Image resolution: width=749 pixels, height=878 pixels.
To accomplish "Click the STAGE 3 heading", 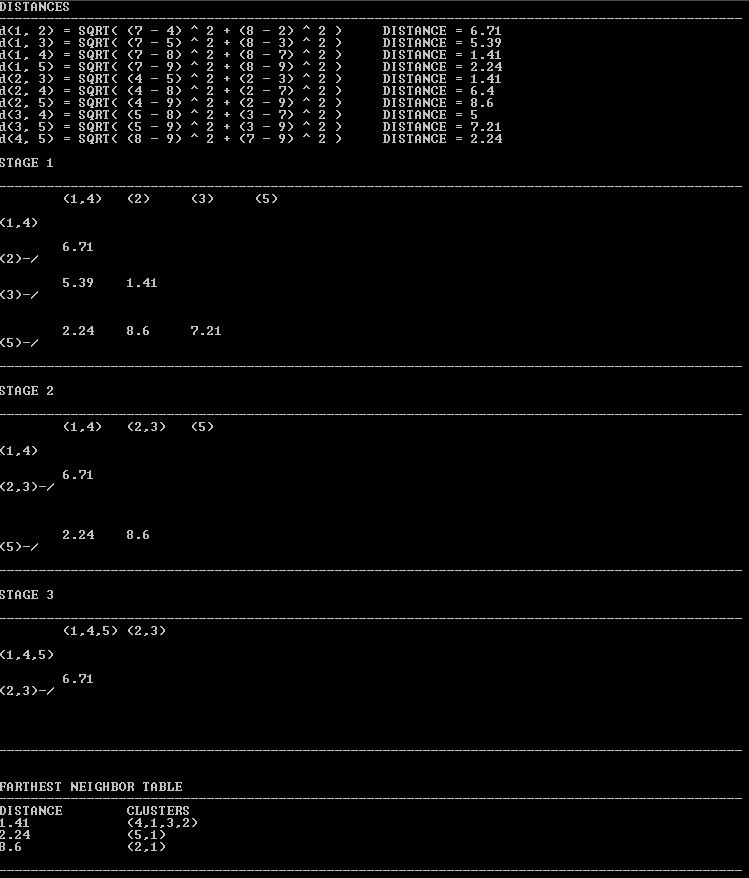I will (x=27, y=595).
